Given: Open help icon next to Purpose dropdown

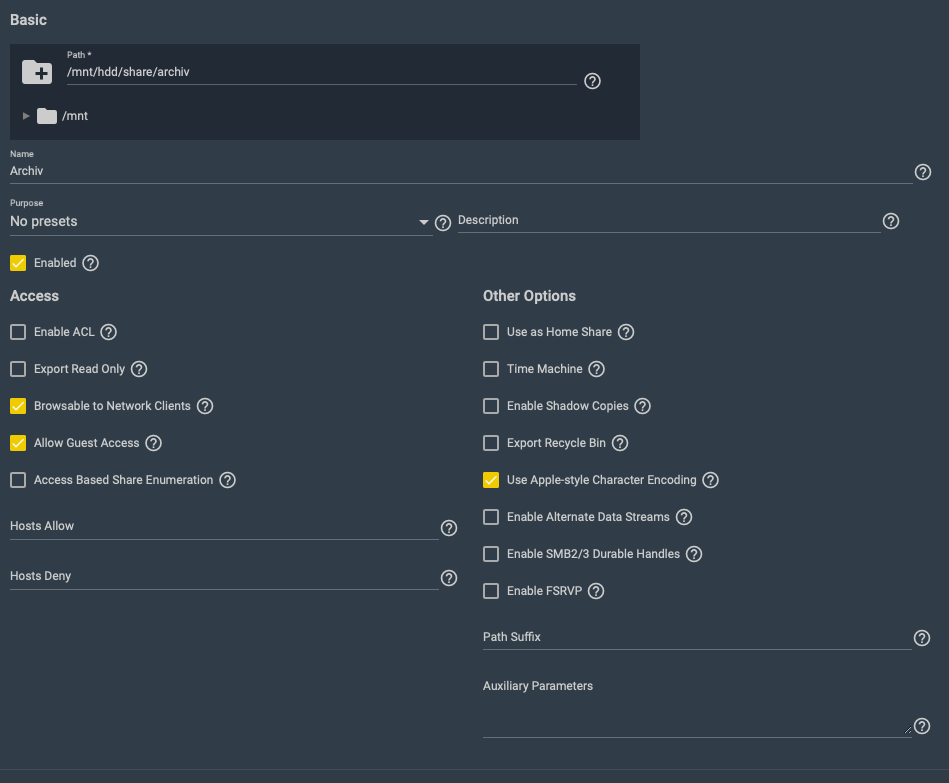Looking at the screenshot, I should point(443,223).
